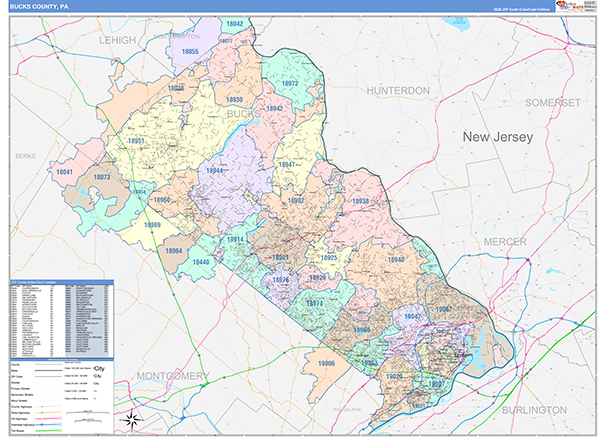Click the Bucks County, PA title

39,6
